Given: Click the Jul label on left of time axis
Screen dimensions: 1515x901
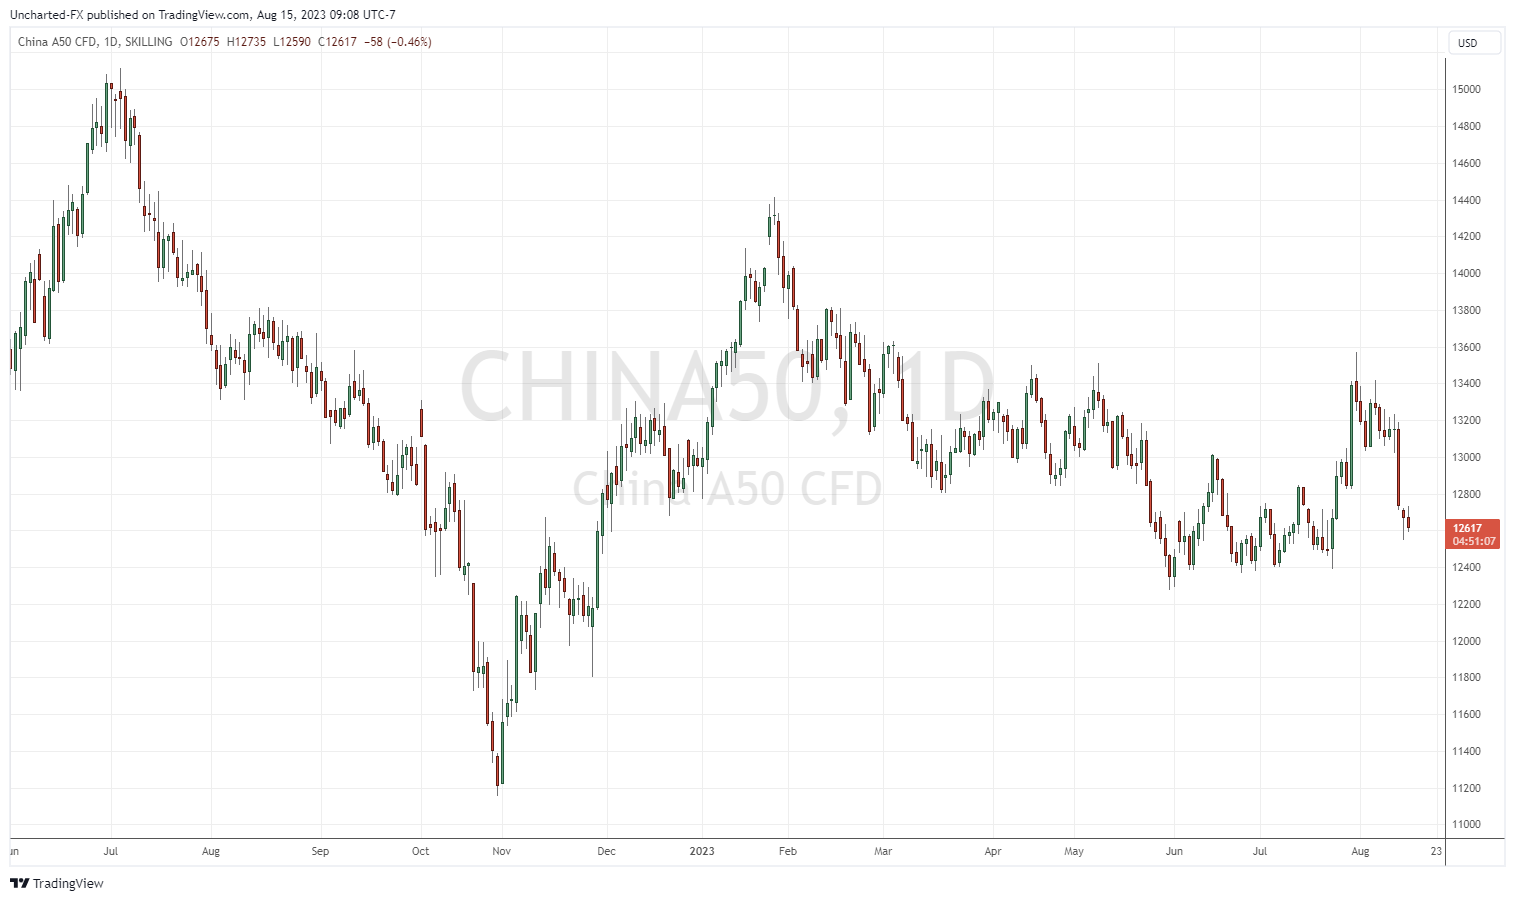Looking at the screenshot, I should pos(111,852).
